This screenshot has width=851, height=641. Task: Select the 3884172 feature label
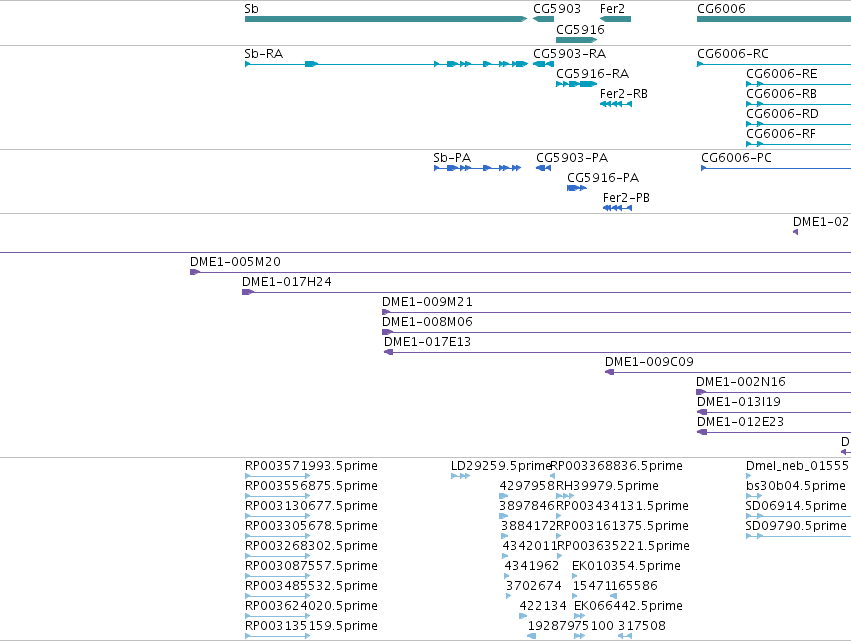(x=529, y=526)
